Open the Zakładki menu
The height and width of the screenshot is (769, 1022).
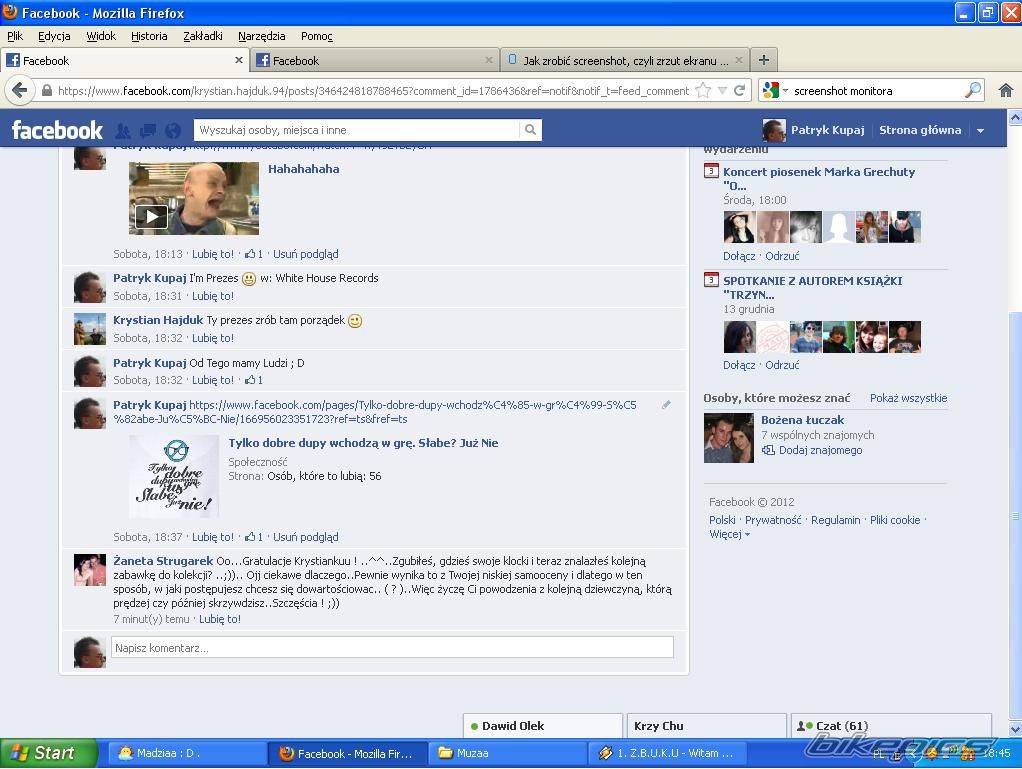[x=203, y=36]
